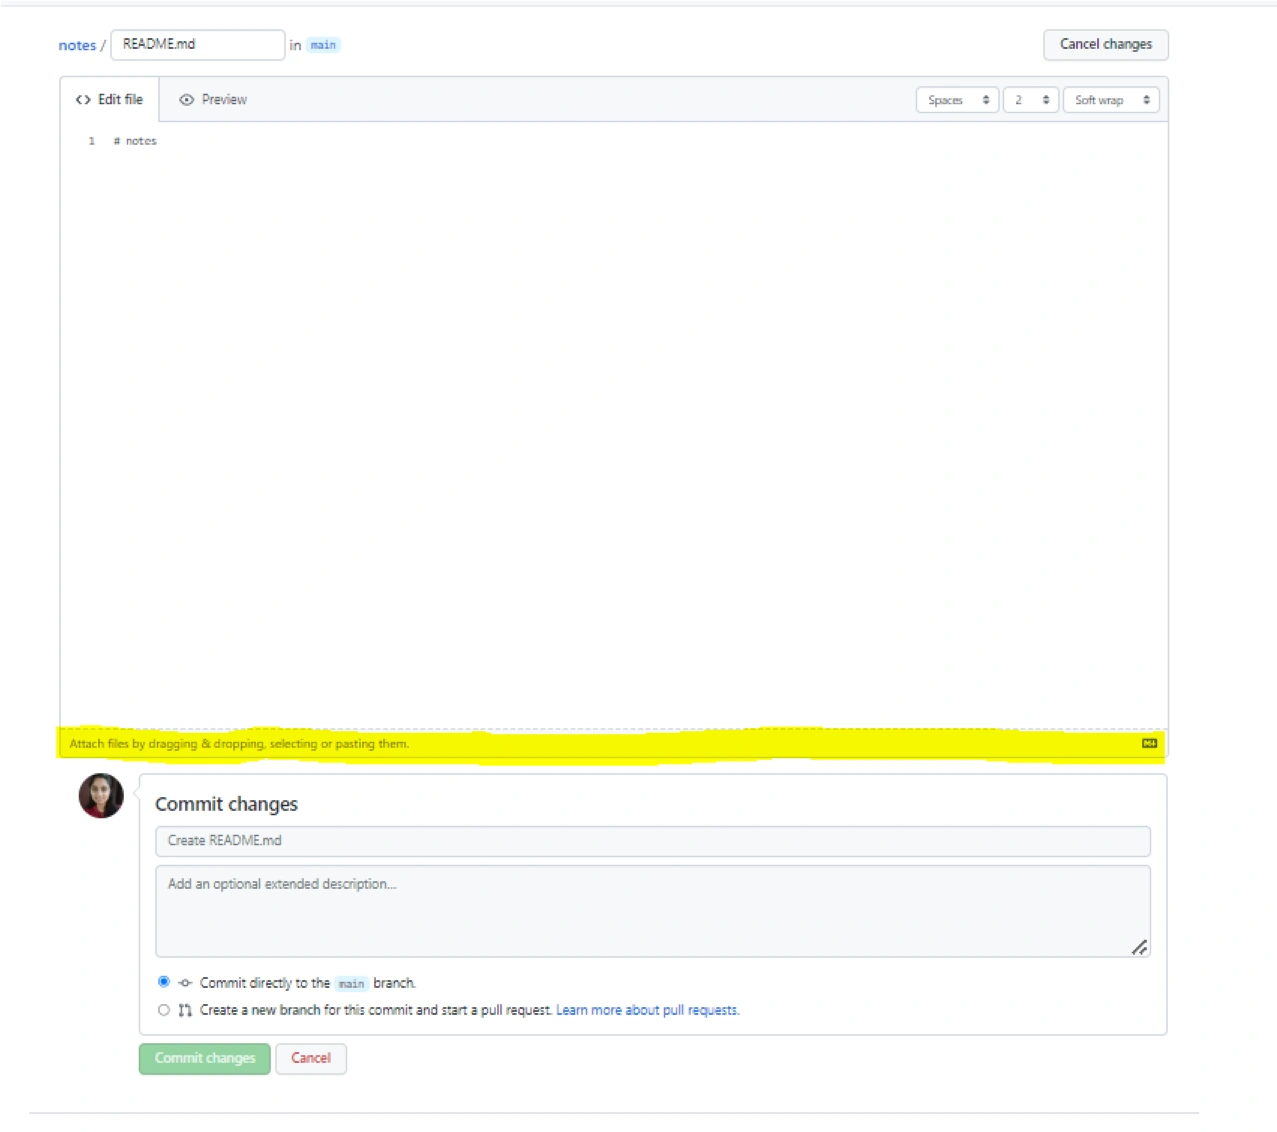The width and height of the screenshot is (1277, 1132).
Task: Open the indent size dropdown showing 2
Action: point(1030,100)
